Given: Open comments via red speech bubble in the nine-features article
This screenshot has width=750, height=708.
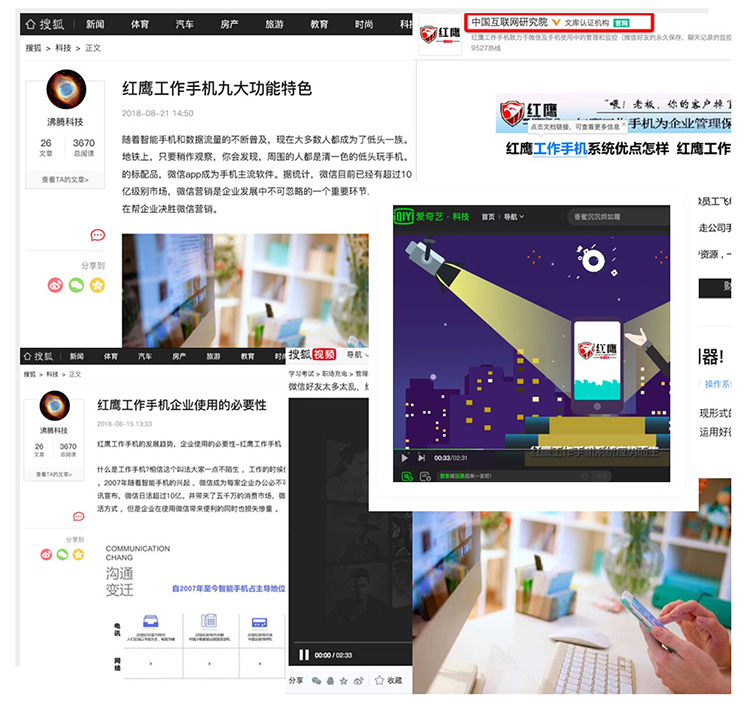Looking at the screenshot, I should tap(97, 235).
